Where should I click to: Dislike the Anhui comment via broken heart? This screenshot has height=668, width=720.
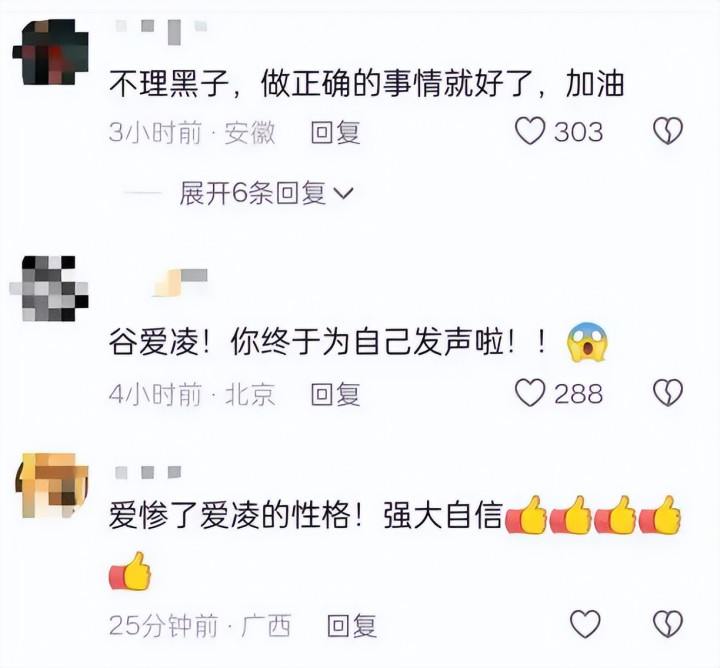click(668, 131)
